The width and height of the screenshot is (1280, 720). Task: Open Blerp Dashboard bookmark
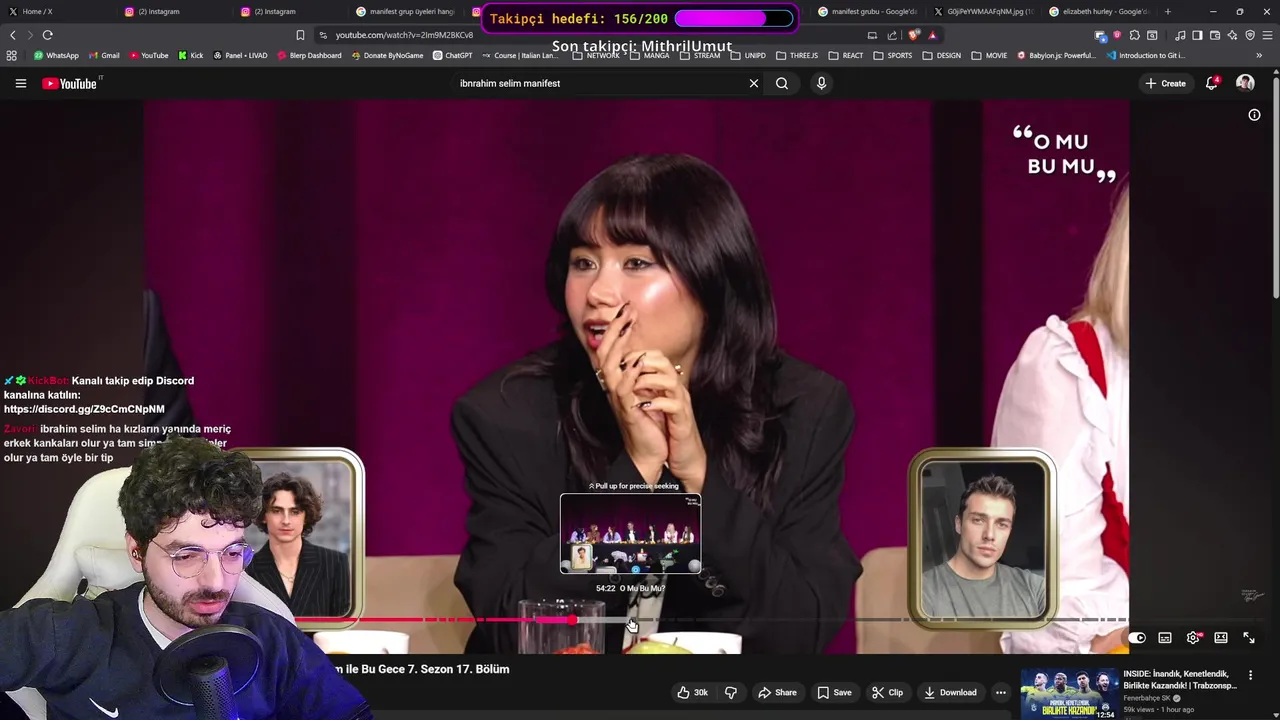309,55
